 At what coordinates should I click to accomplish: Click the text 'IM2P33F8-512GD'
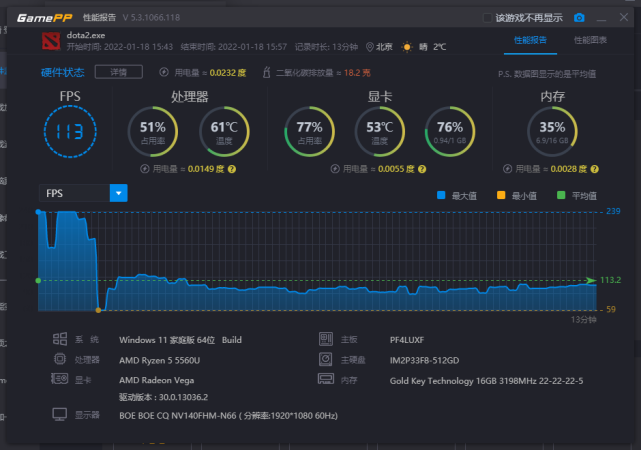tap(424, 360)
